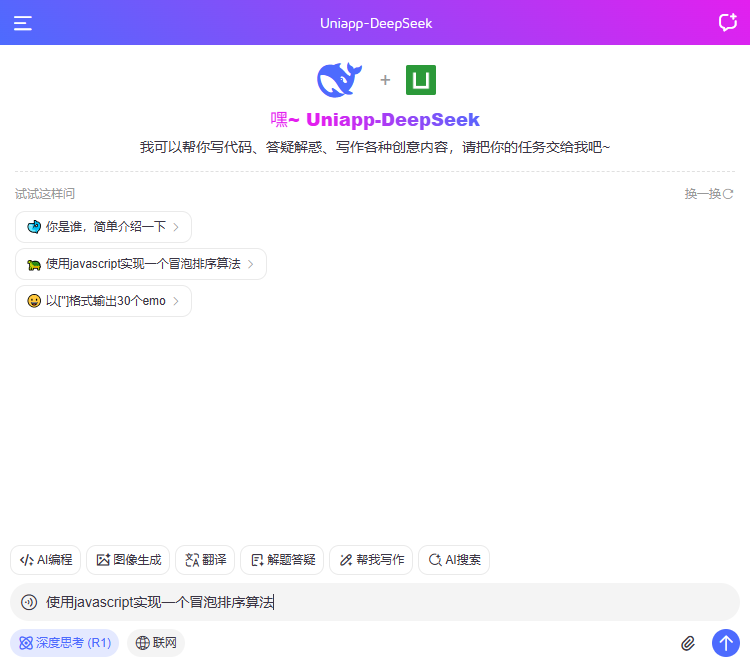The image size is (750, 667).
Task: Click the voice input icon in message box
Action: point(29,602)
